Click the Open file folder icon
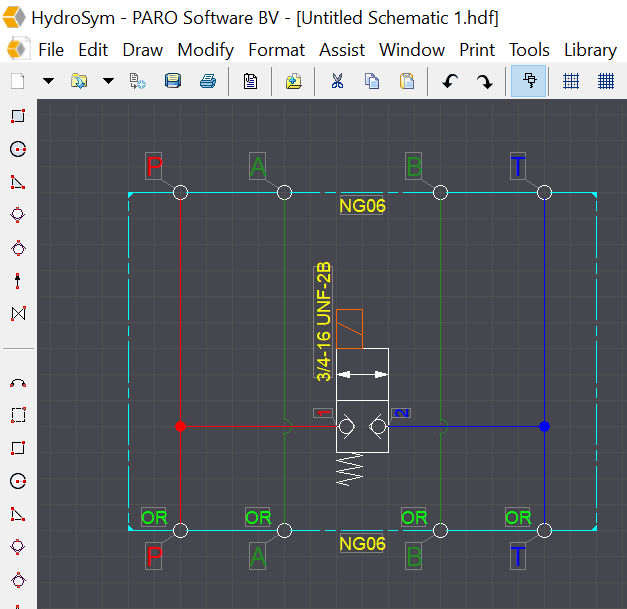Screen dimensions: 627x609 pyautogui.click(x=79, y=81)
